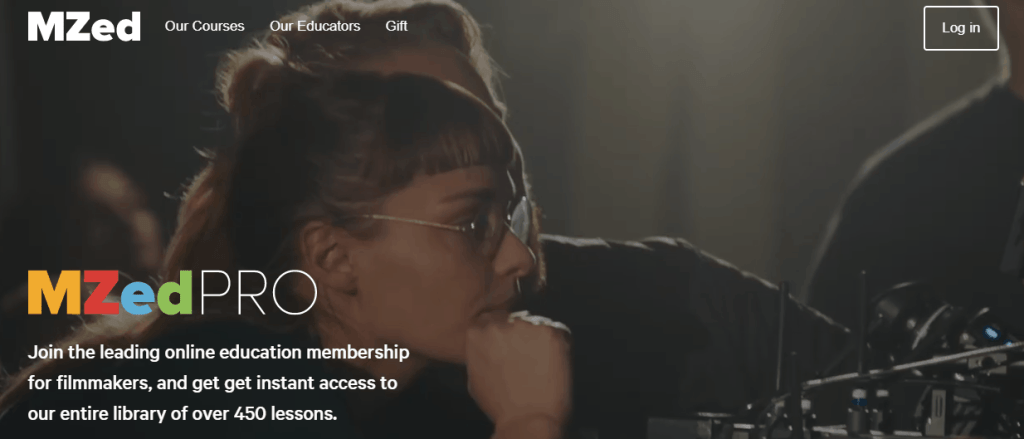Screen dimensions: 1024x439
Task: Open the Our Courses menu item
Action: pos(204,27)
